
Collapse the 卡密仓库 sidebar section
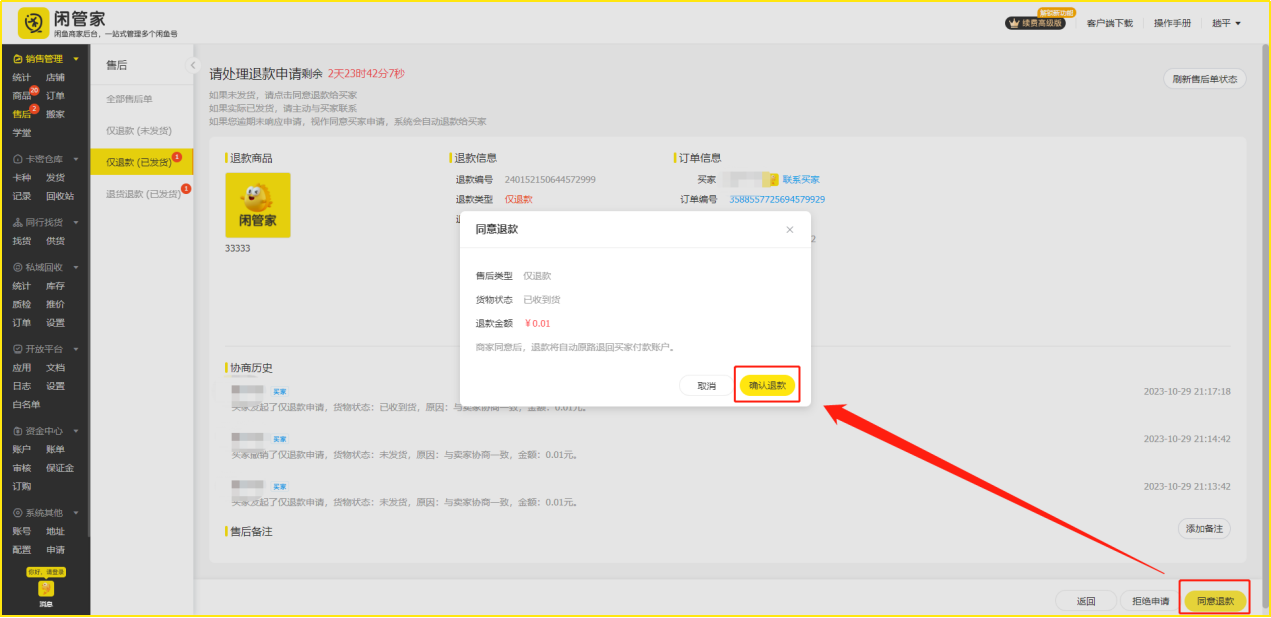[x=45, y=159]
